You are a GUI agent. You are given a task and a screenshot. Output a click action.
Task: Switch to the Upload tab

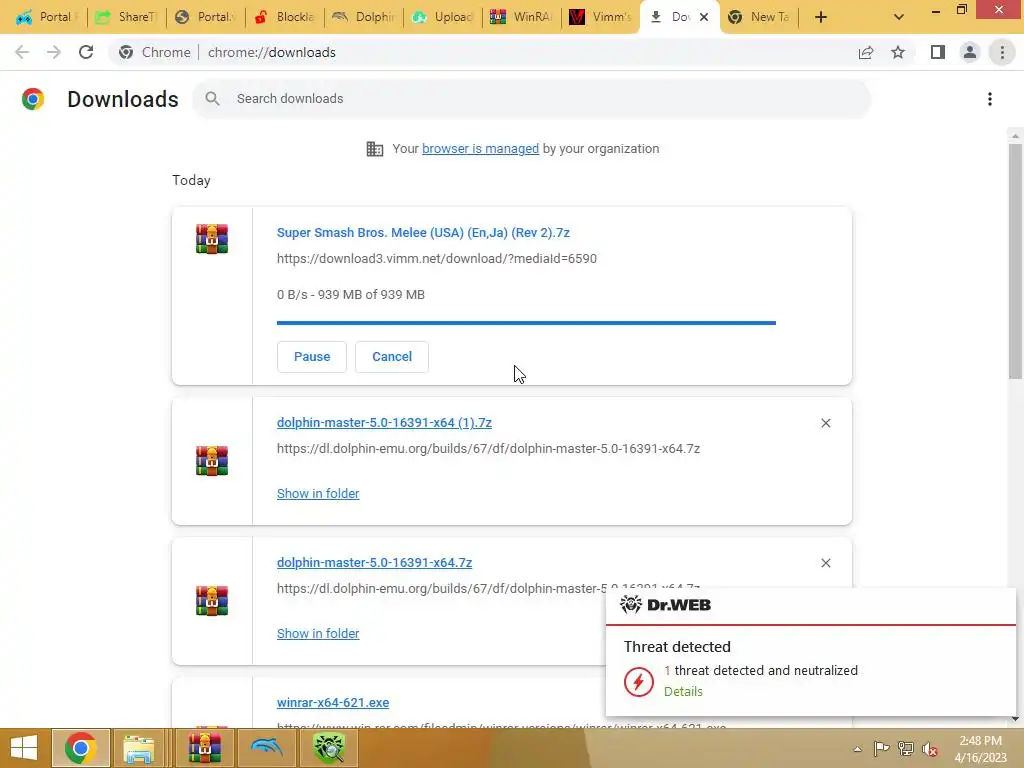point(443,17)
